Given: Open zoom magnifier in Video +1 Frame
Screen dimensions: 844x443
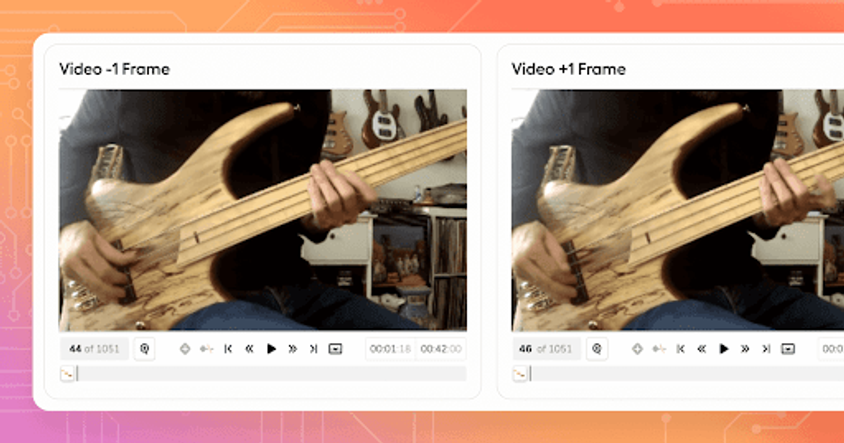Looking at the screenshot, I should click(x=597, y=349).
